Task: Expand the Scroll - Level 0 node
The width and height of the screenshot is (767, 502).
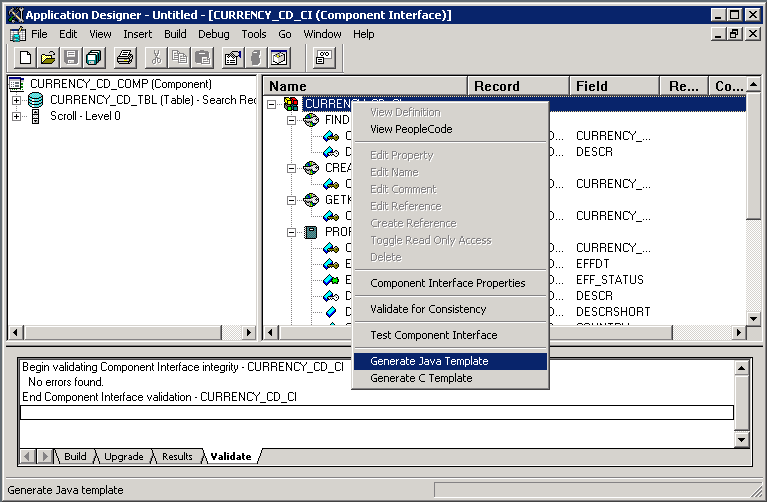Action: pyautogui.click(x=17, y=116)
